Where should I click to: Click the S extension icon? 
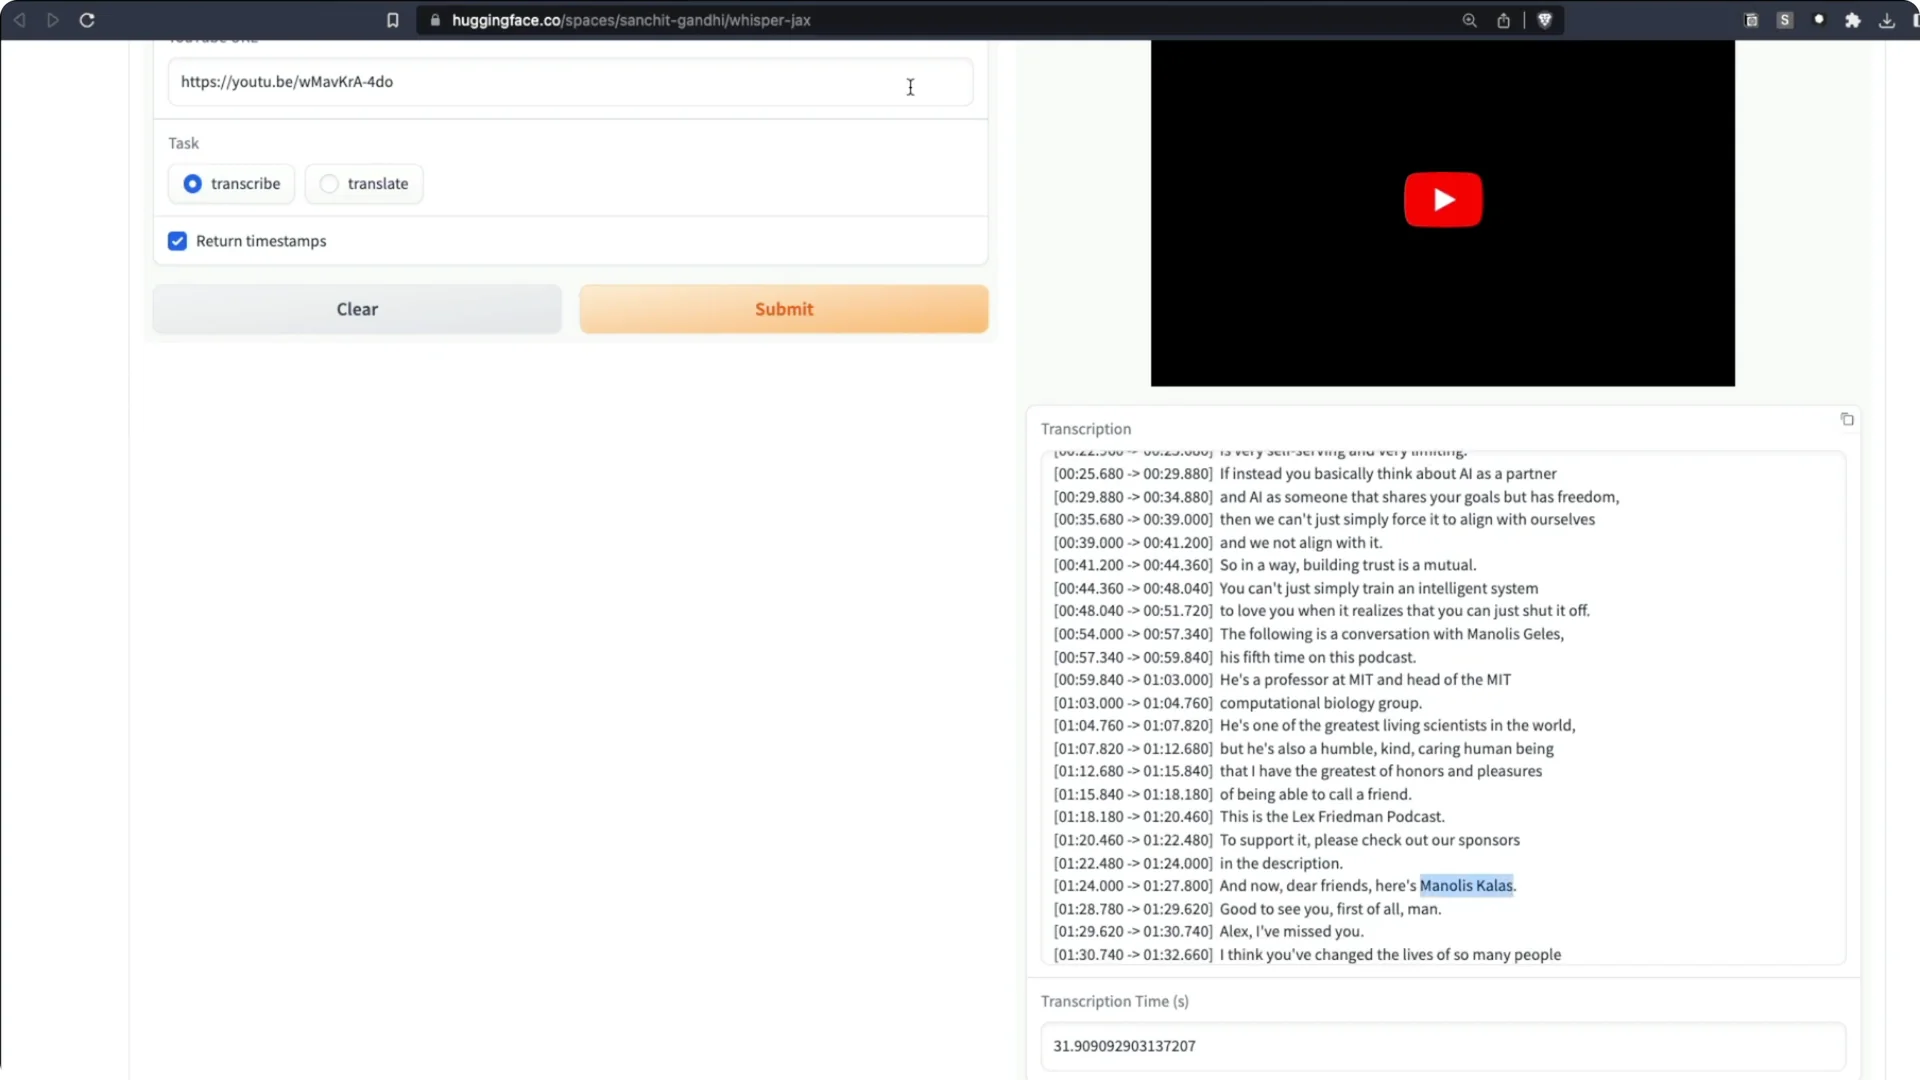point(1786,20)
